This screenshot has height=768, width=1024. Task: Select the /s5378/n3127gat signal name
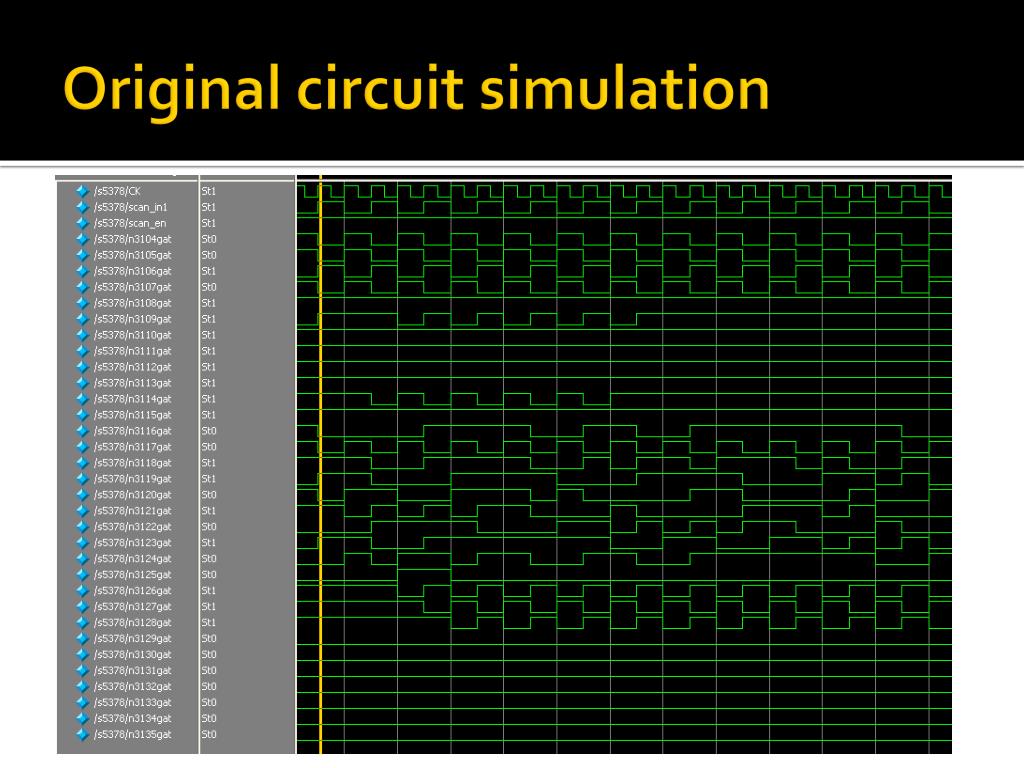133,607
